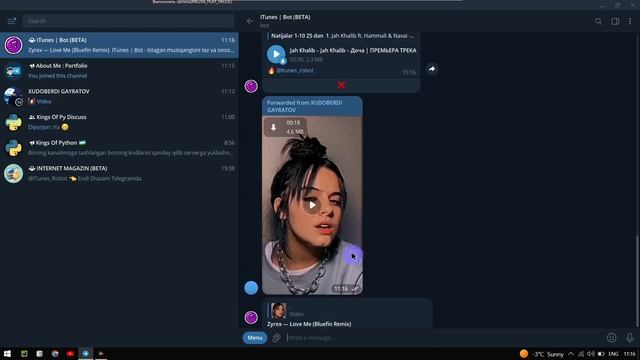Click the Video reply thumbnail preview

coord(278,311)
